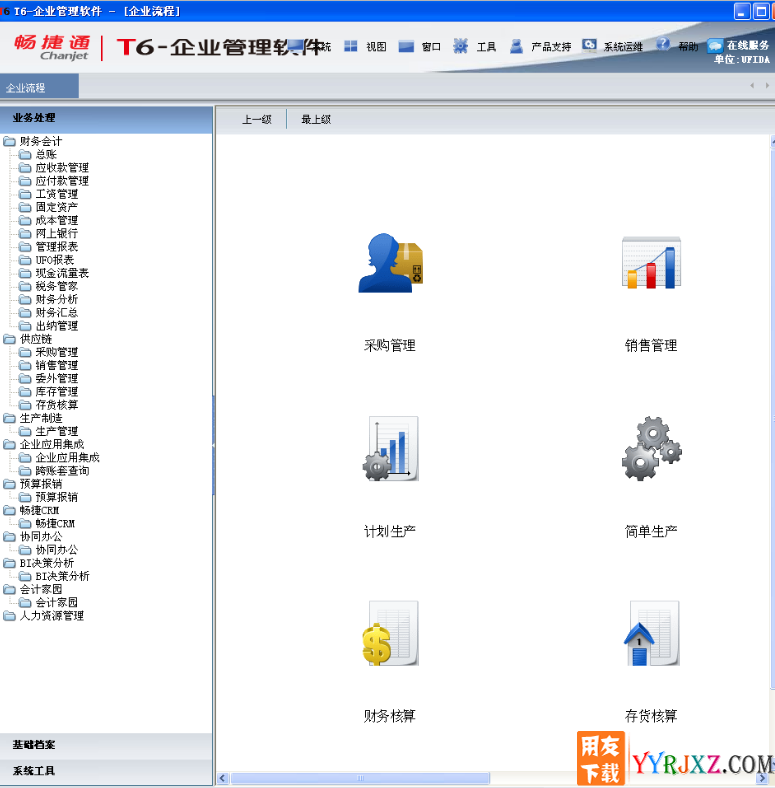Viewport: 775px width, 788px height.
Task: Open the 在线服务 link
Action: pos(748,45)
